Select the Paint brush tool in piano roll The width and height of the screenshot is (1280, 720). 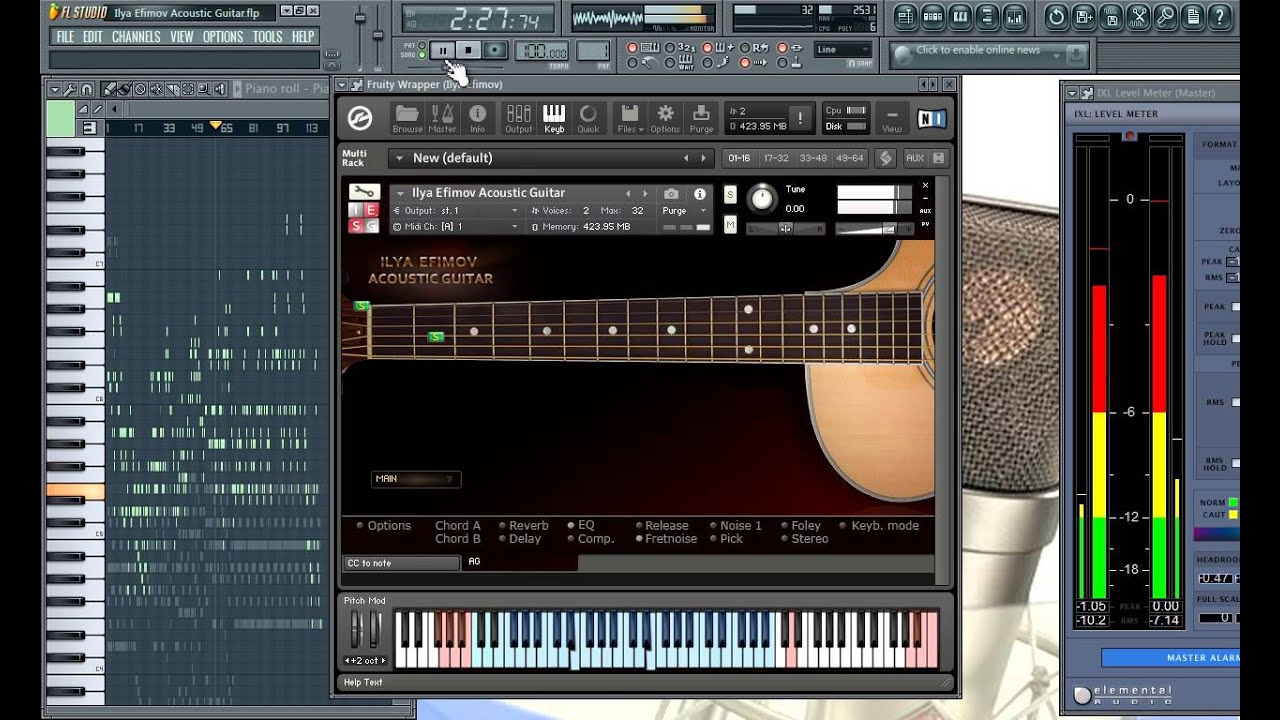(125, 89)
